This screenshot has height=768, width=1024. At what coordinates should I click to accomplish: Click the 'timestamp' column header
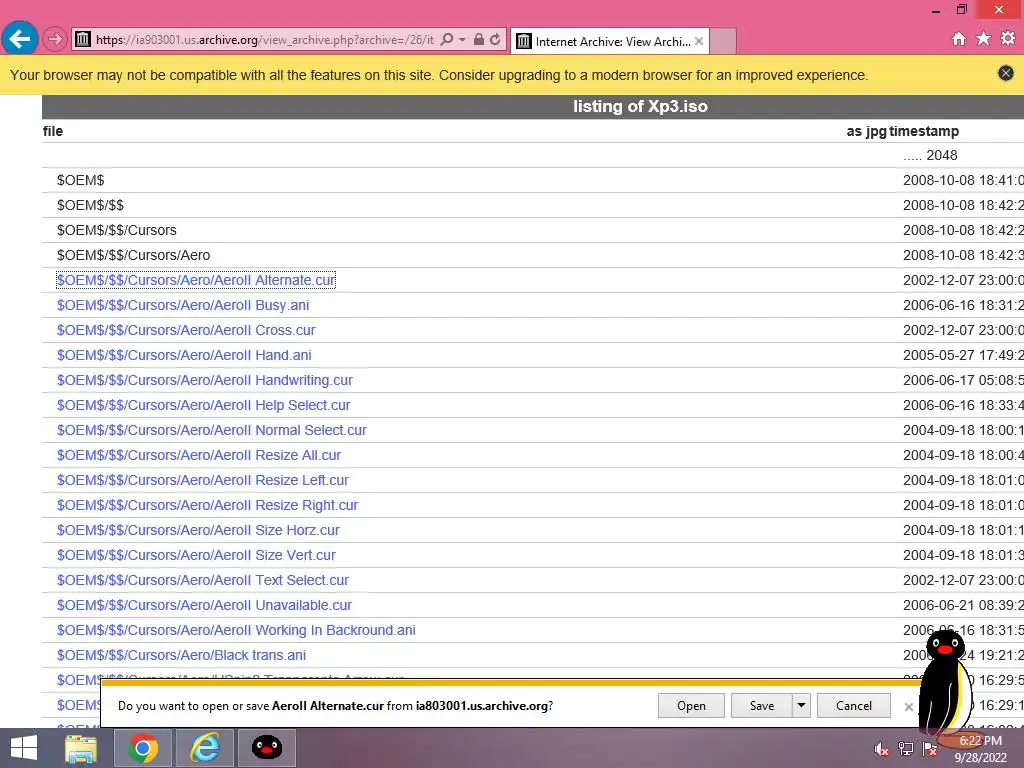click(924, 131)
